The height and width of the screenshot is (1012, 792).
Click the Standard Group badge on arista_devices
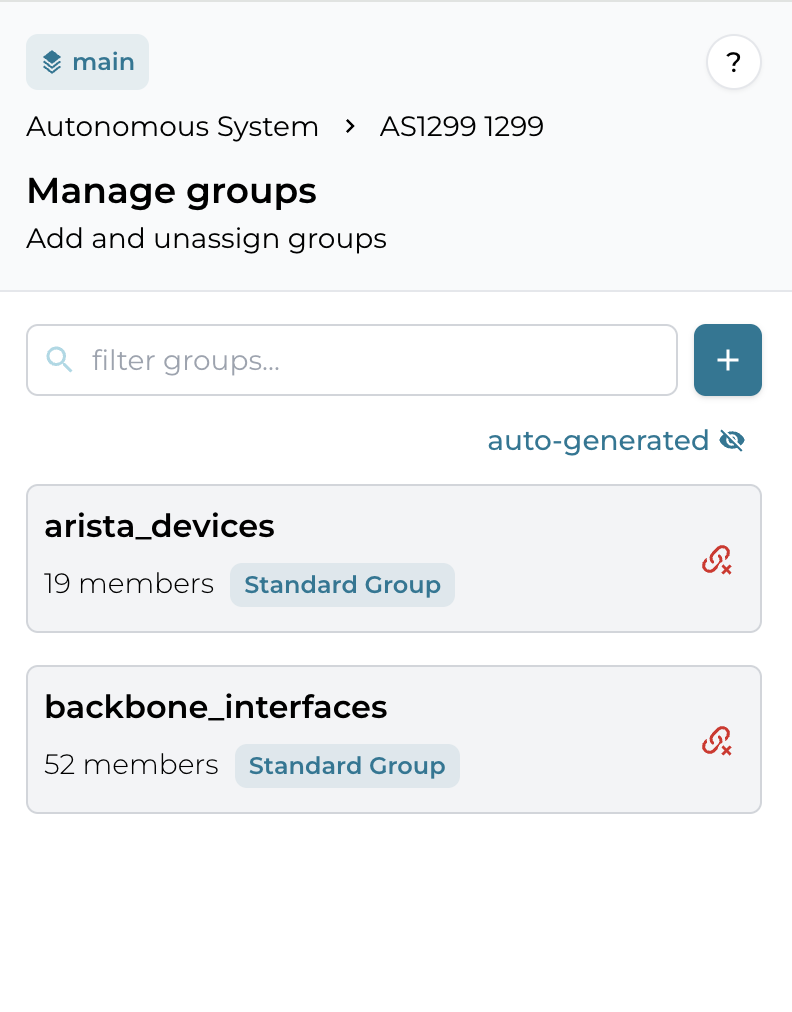pyautogui.click(x=342, y=584)
